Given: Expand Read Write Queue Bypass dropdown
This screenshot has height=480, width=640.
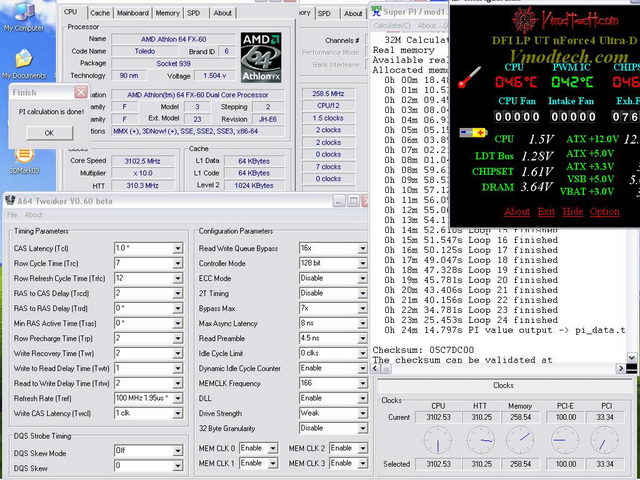Looking at the screenshot, I should pos(362,248).
